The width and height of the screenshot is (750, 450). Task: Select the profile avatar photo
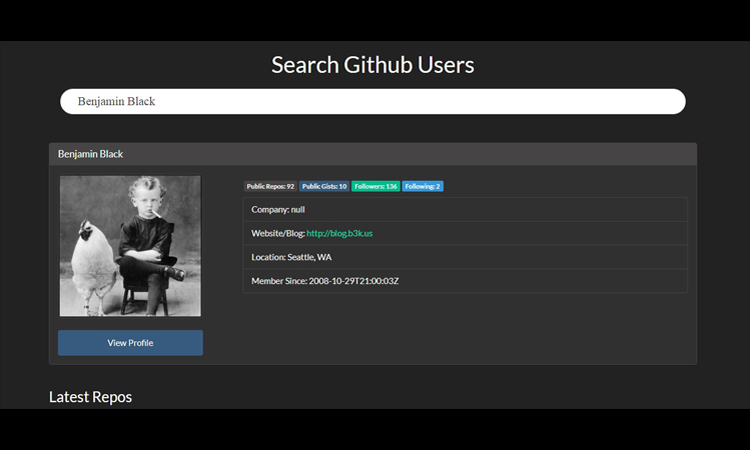[x=130, y=246]
